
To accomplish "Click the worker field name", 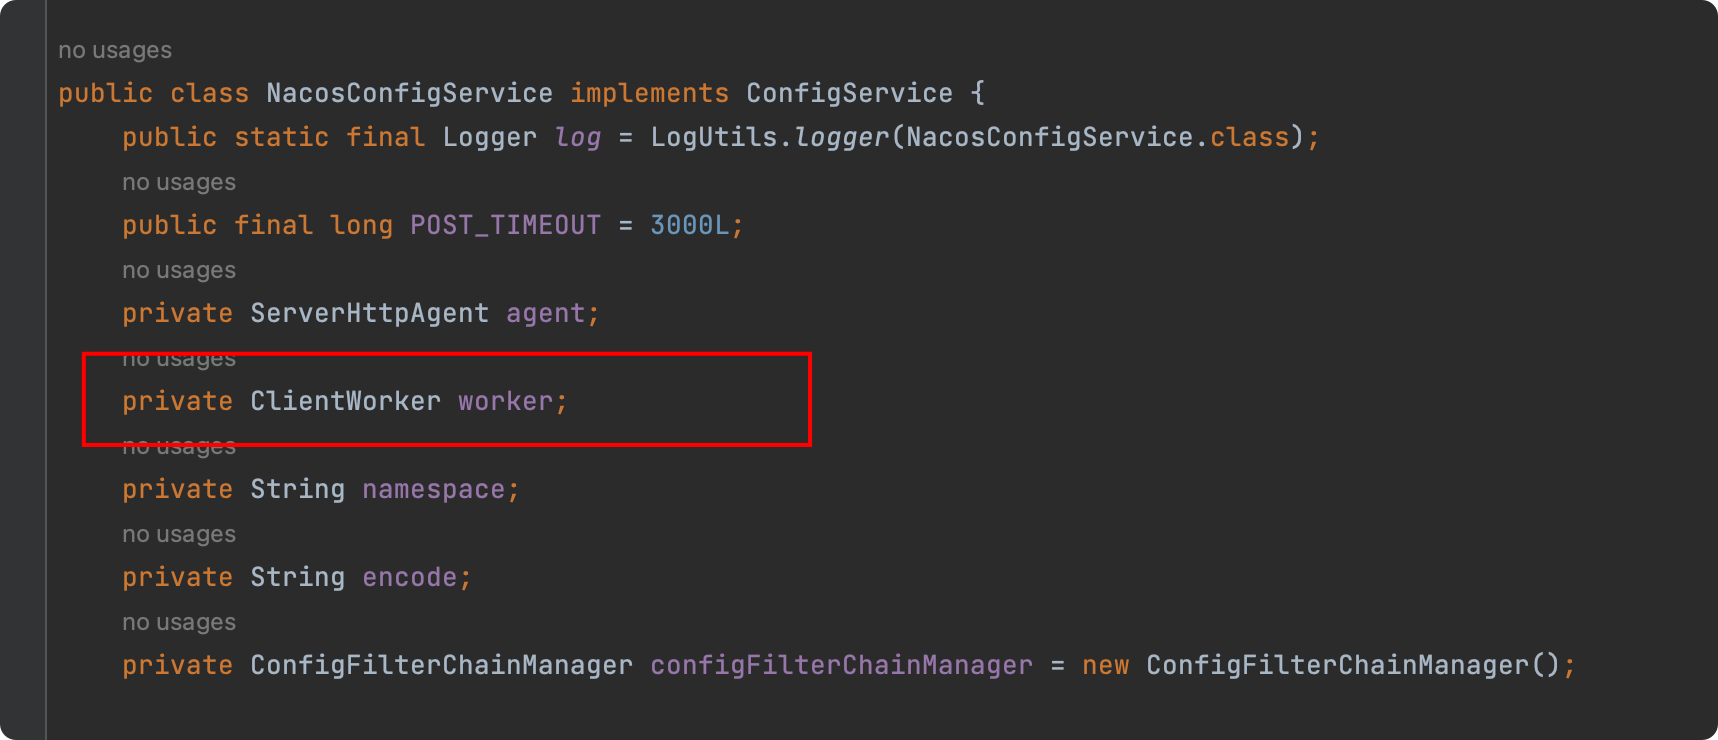I will 505,401.
